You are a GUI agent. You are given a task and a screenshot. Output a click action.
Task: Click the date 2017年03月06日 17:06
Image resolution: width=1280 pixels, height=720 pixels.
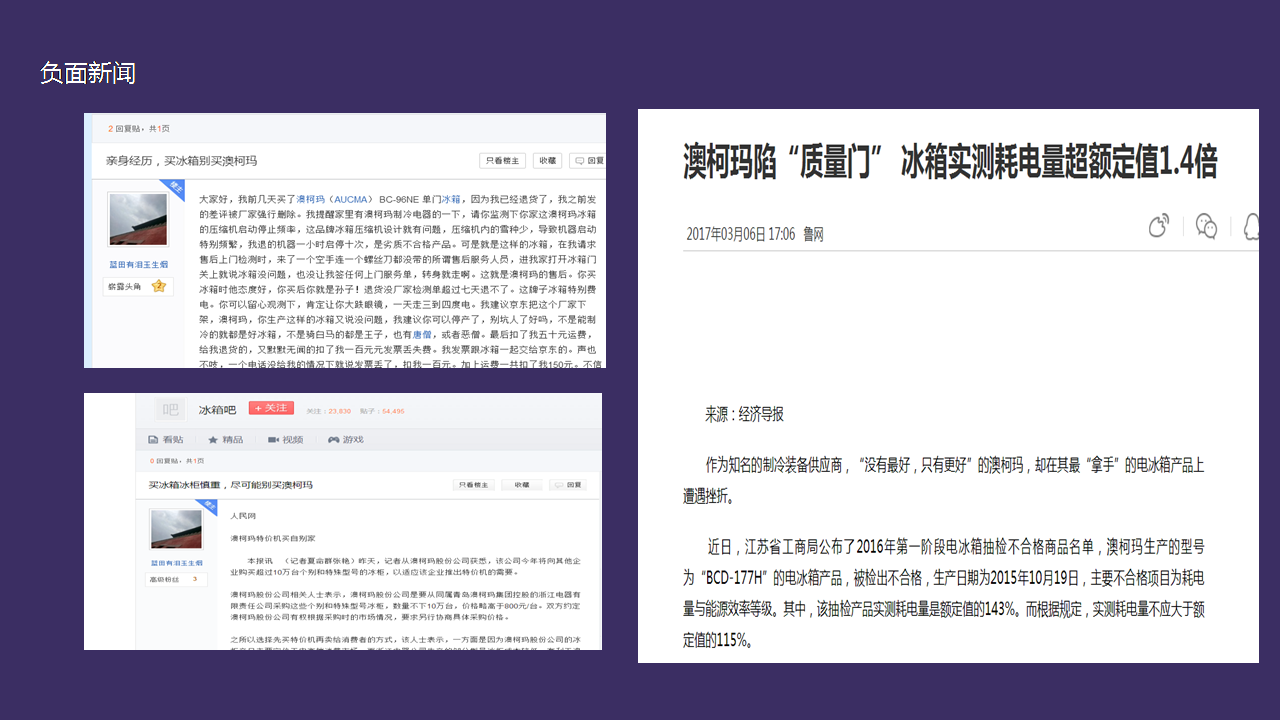click(740, 234)
